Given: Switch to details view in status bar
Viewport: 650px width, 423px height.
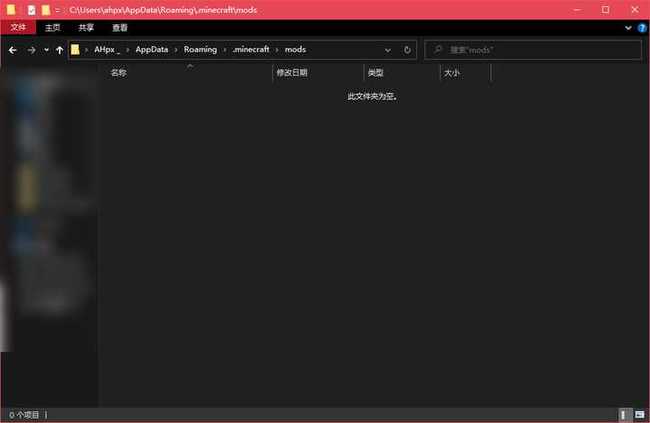Looking at the screenshot, I should pos(624,414).
